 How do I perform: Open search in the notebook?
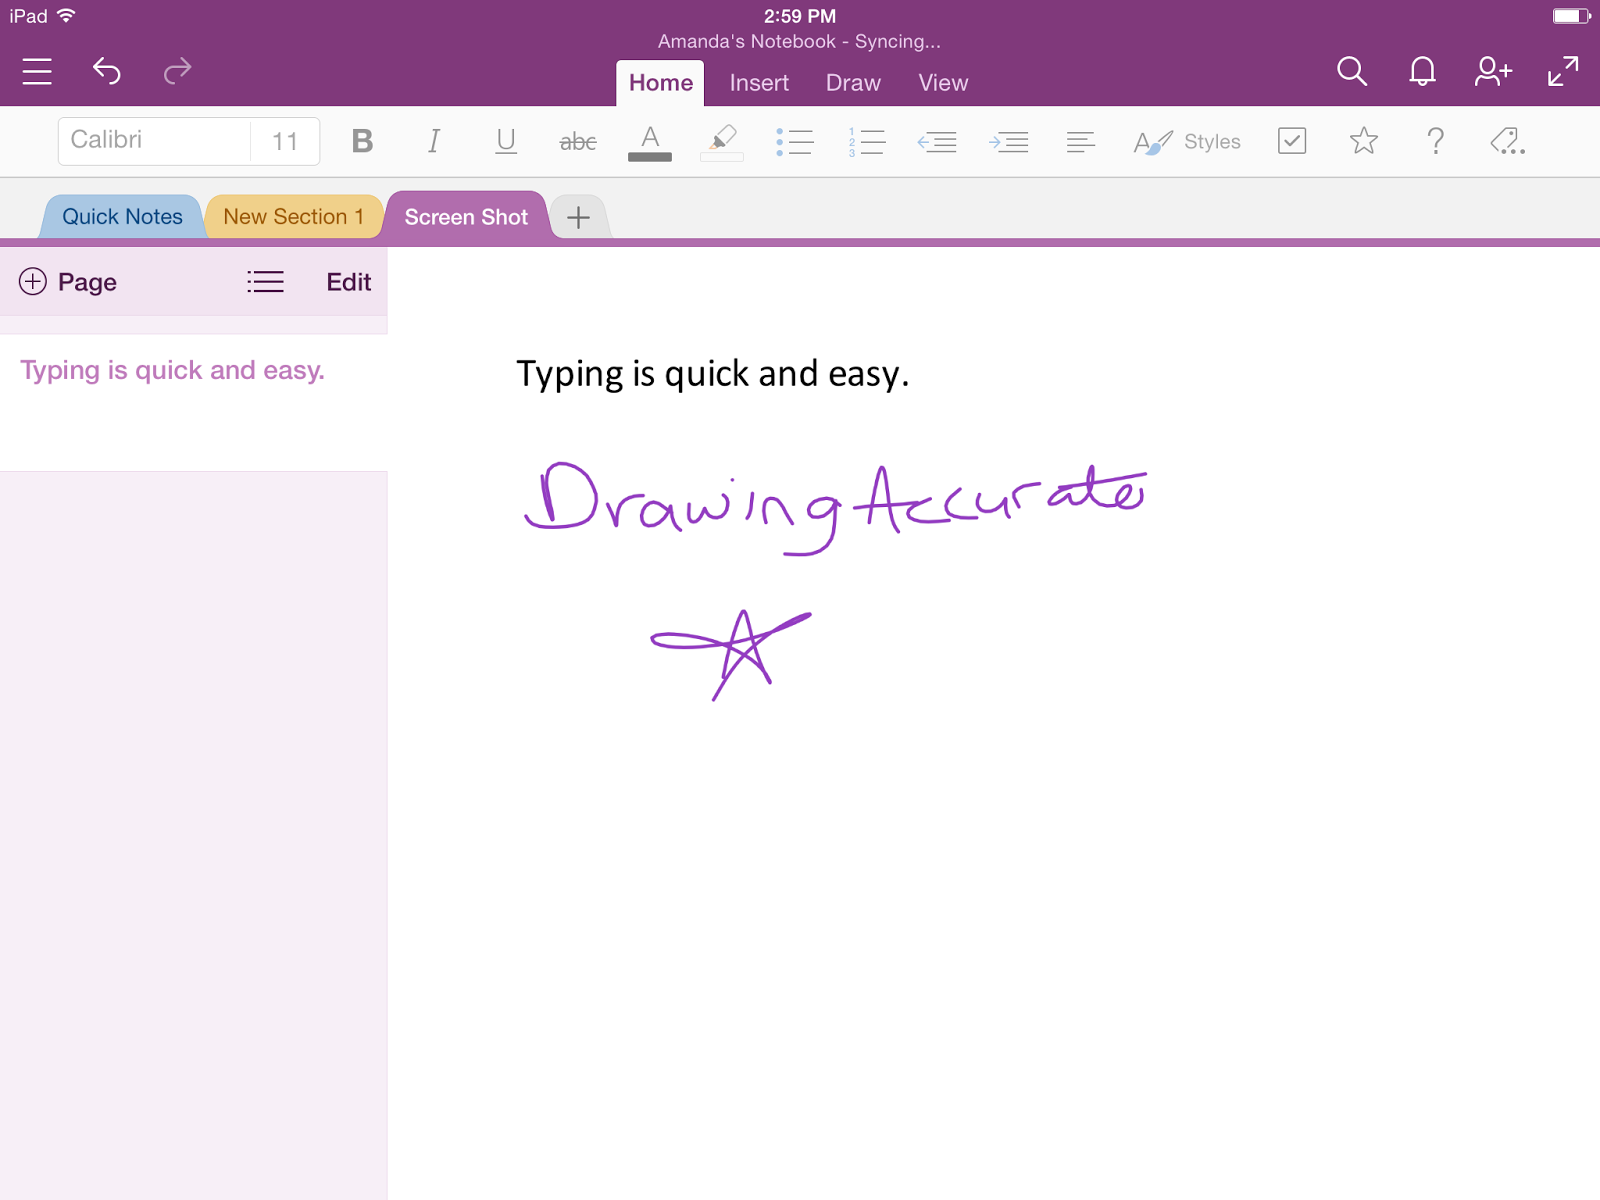[x=1352, y=71]
